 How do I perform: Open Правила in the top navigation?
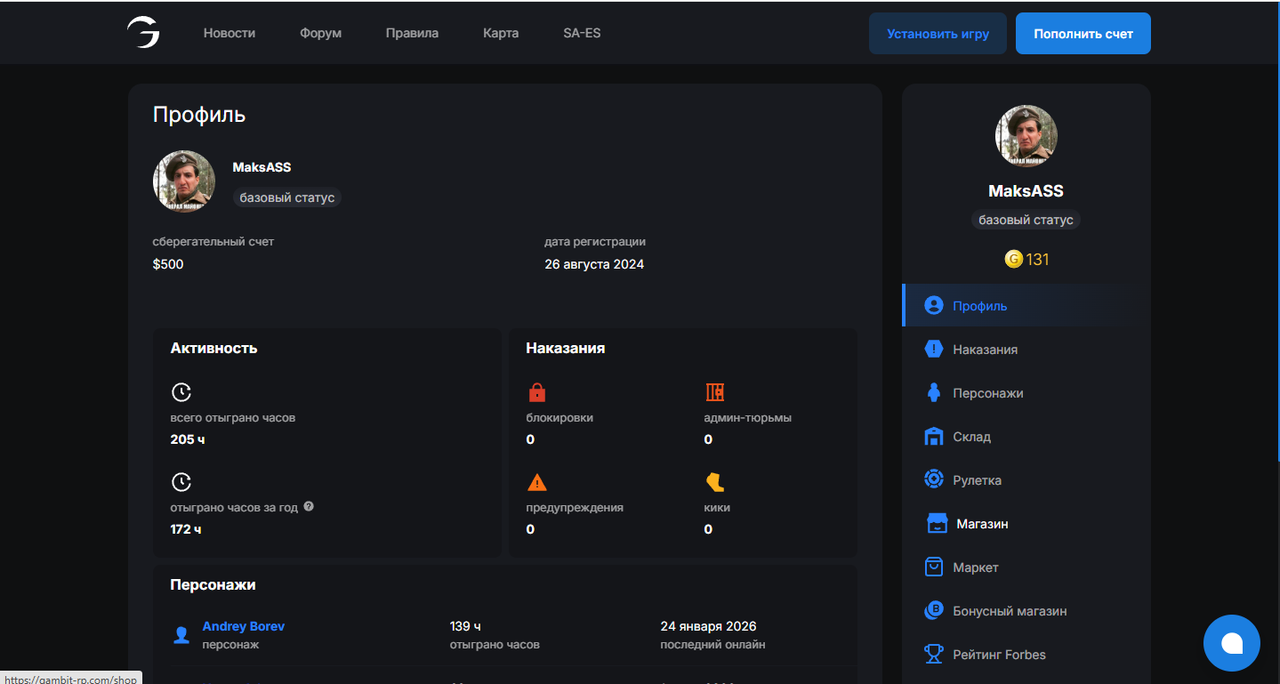(412, 33)
